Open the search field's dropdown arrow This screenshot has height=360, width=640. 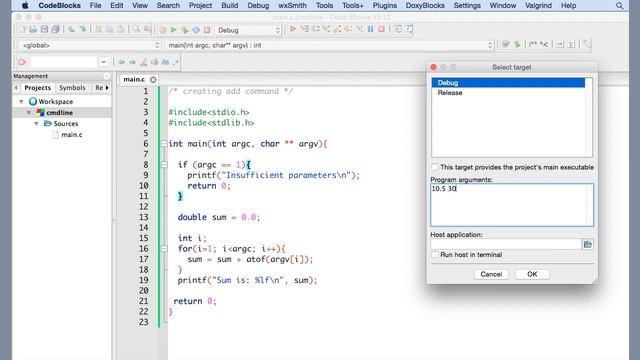coord(103,62)
